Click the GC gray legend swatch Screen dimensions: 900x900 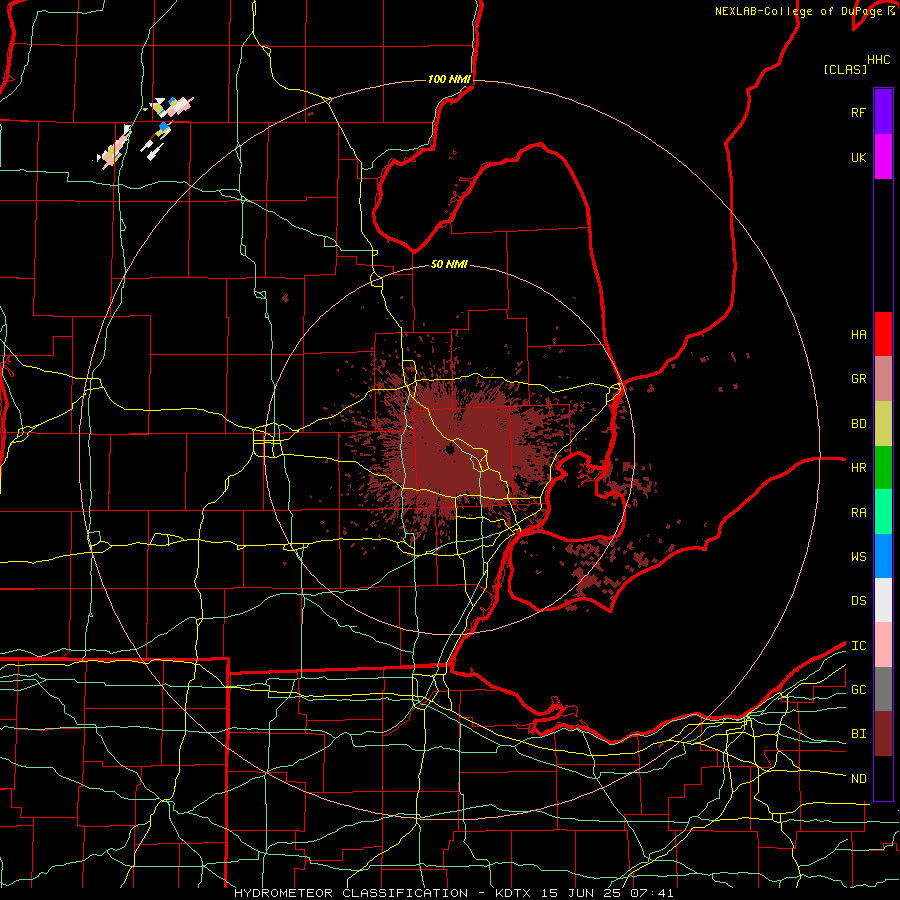(x=883, y=689)
